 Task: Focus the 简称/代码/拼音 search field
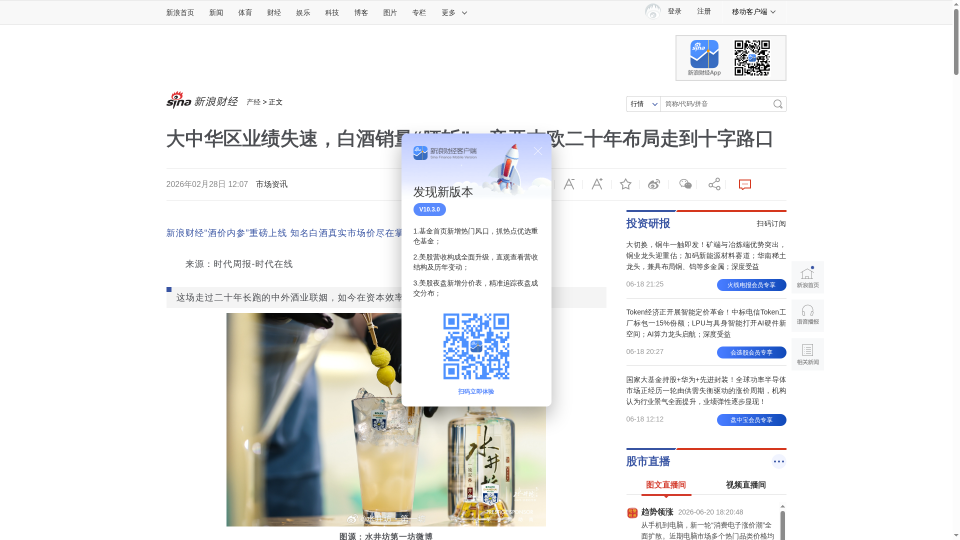click(716, 104)
